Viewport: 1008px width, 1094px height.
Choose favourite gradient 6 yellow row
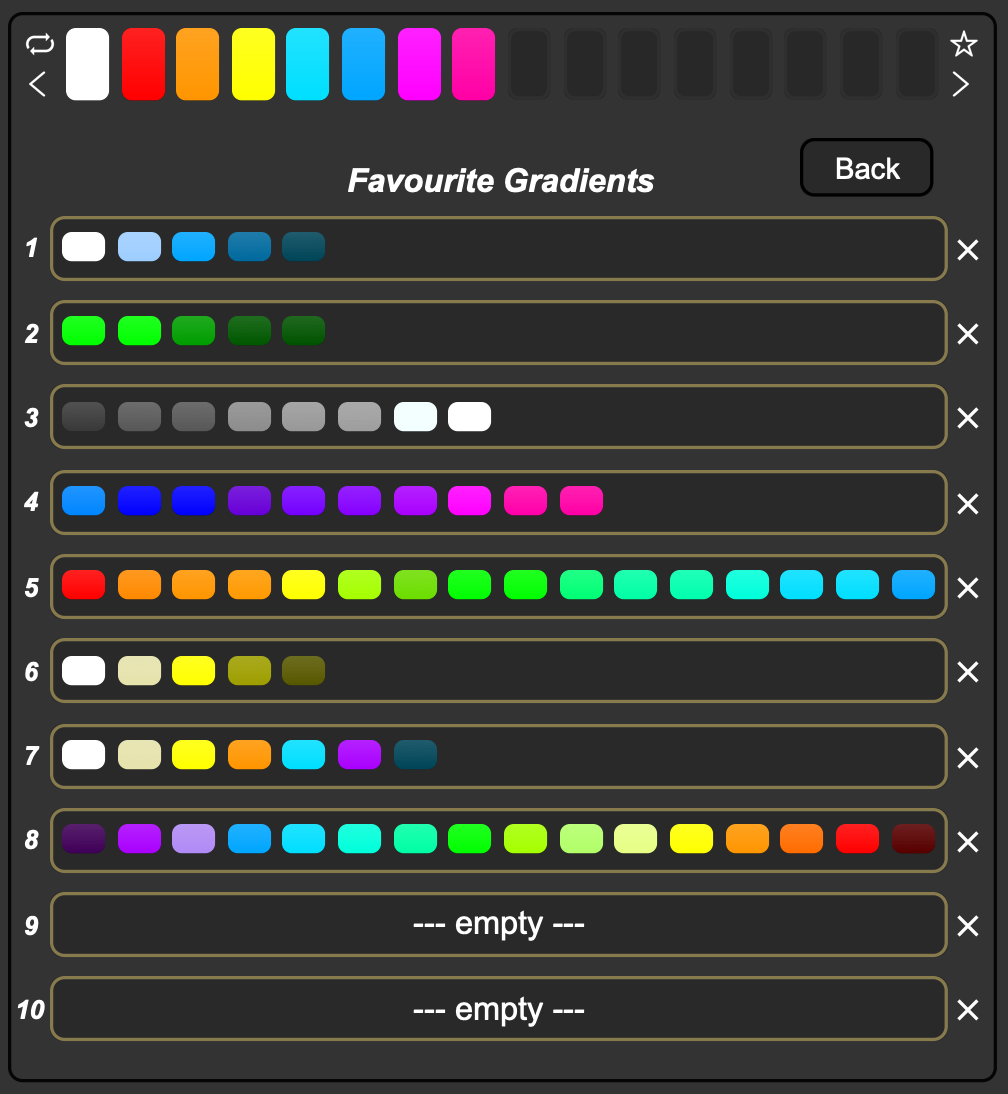[x=499, y=670]
